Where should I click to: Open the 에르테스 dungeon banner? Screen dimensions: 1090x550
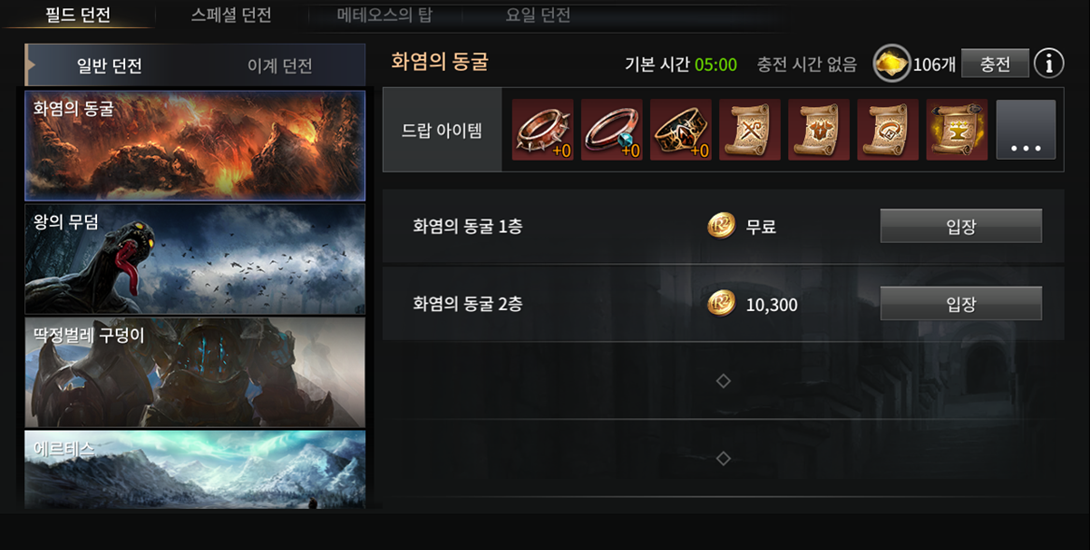[195, 469]
